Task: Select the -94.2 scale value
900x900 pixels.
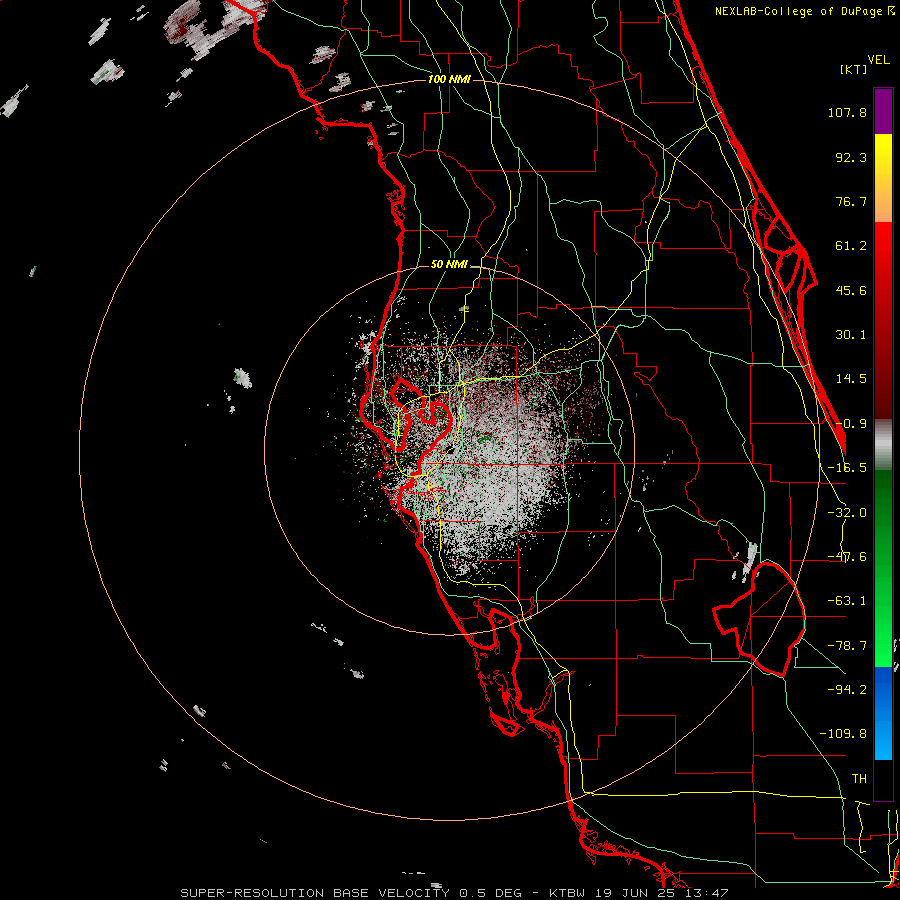Action: click(x=847, y=689)
